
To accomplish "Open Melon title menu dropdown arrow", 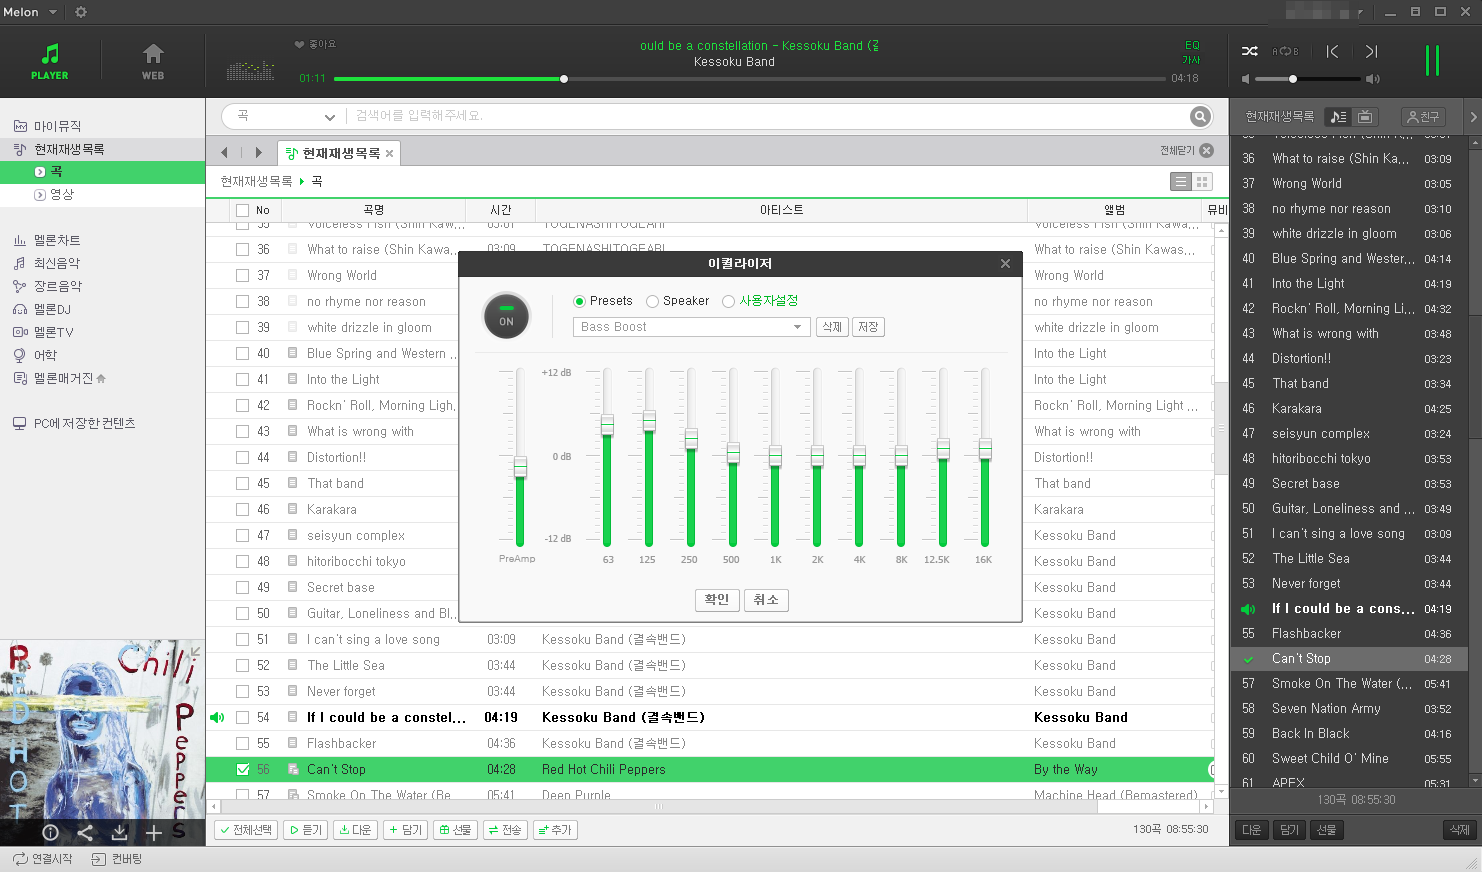I will [x=53, y=12].
